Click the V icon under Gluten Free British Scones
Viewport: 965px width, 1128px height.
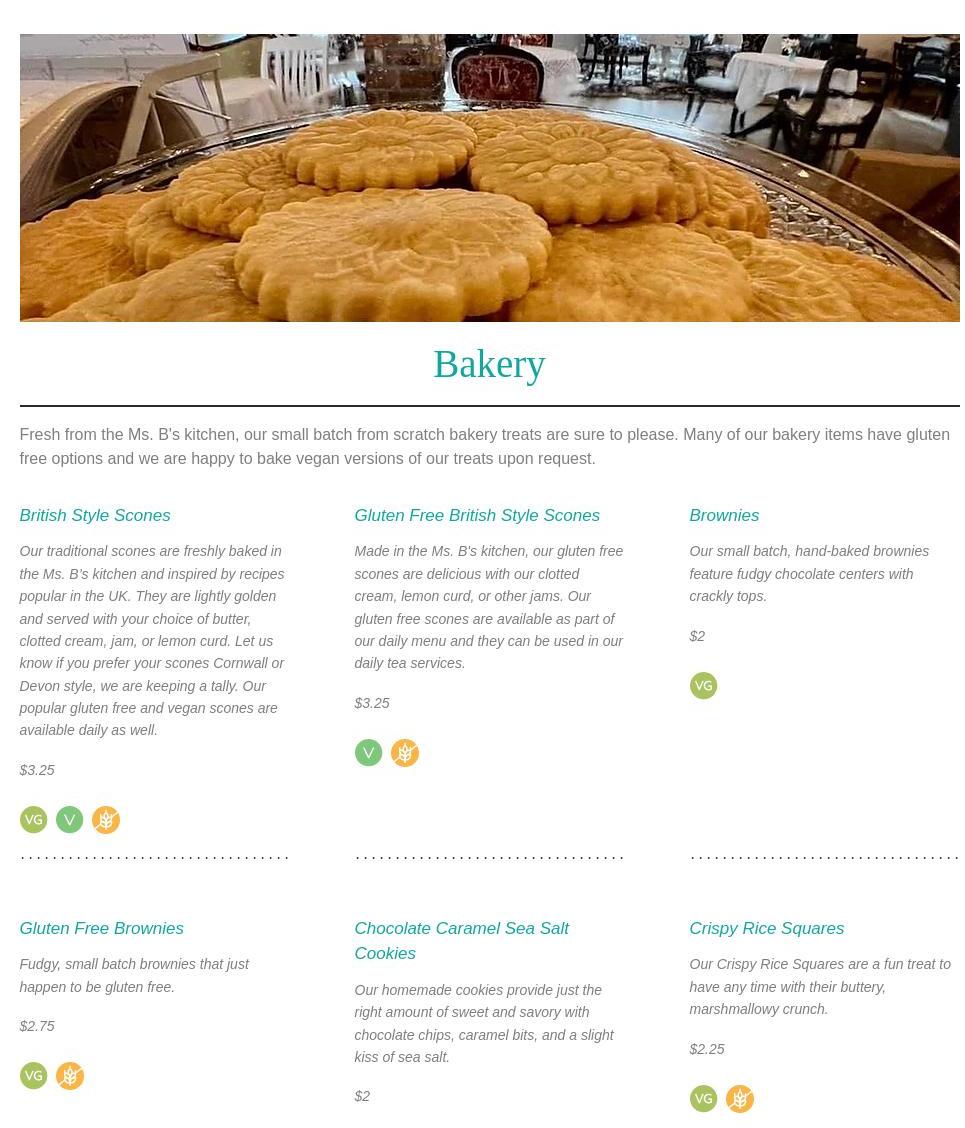pyautogui.click(x=368, y=752)
